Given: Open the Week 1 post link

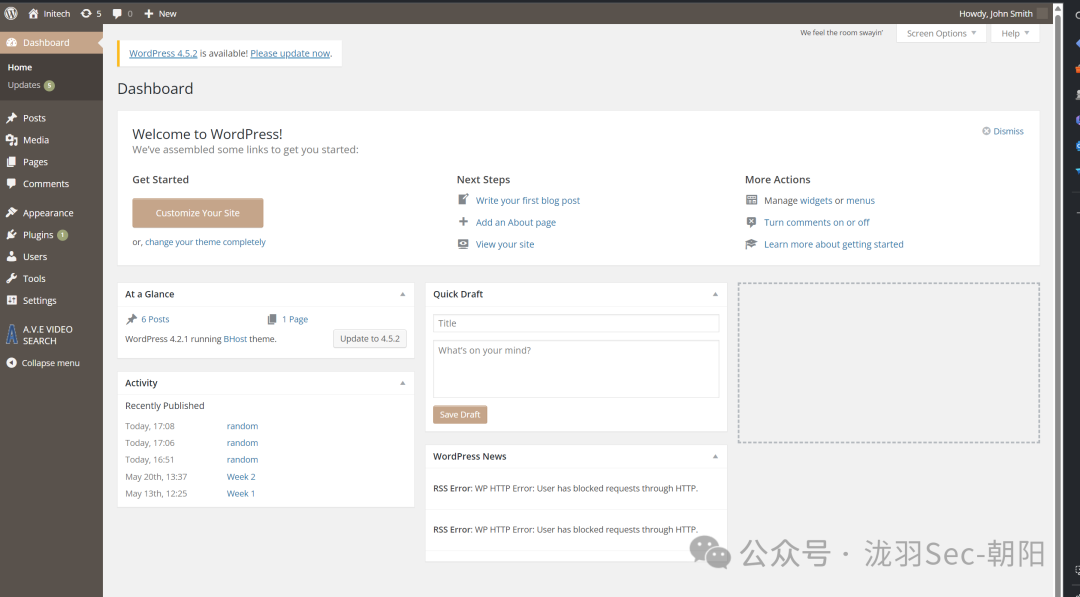Looking at the screenshot, I should coord(241,494).
